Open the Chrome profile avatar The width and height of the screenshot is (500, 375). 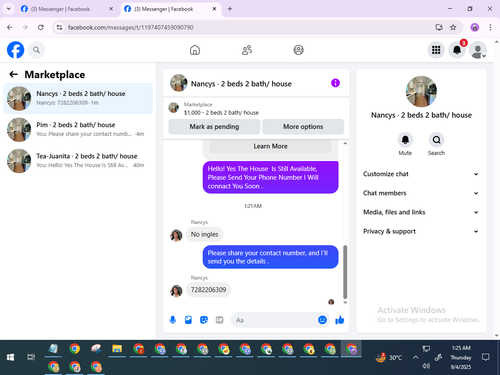click(x=475, y=27)
